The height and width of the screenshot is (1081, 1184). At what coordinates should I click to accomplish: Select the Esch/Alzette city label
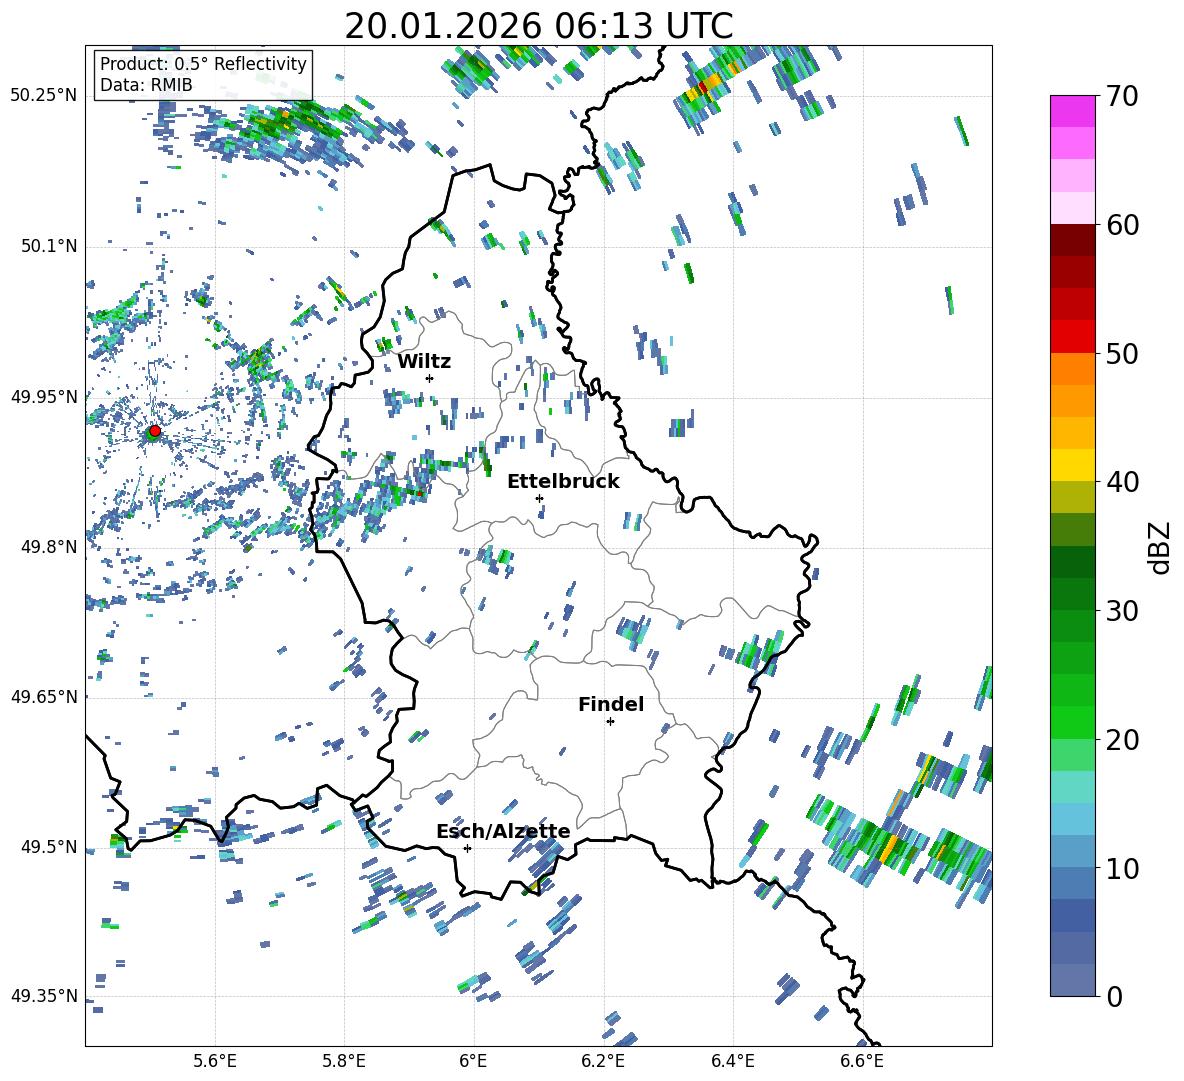tap(503, 831)
